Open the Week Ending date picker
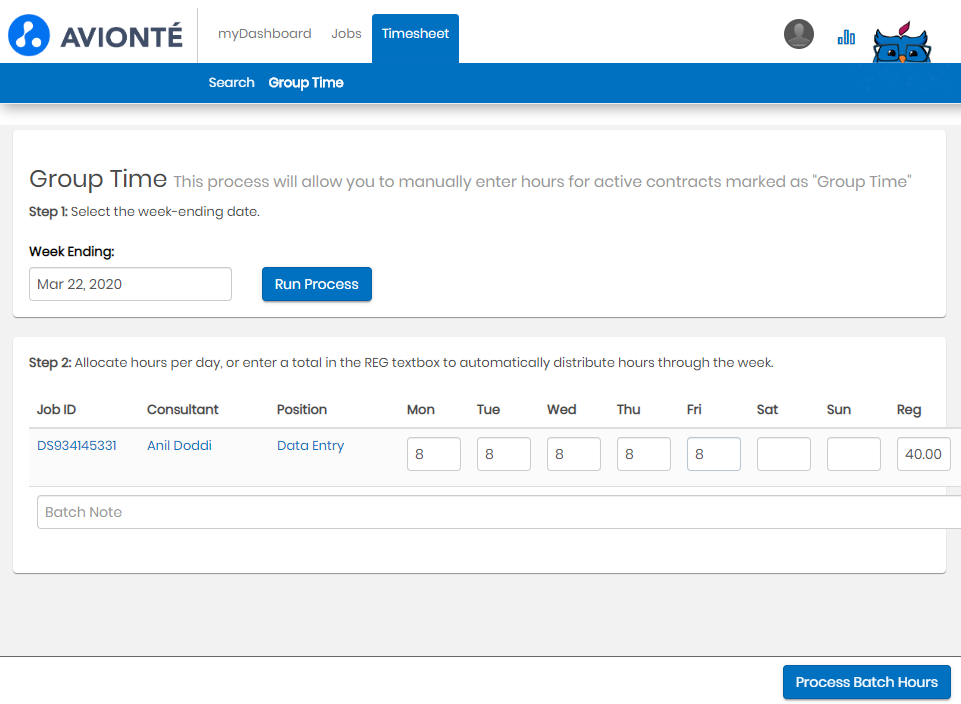This screenshot has width=961, height=704. 130,284
